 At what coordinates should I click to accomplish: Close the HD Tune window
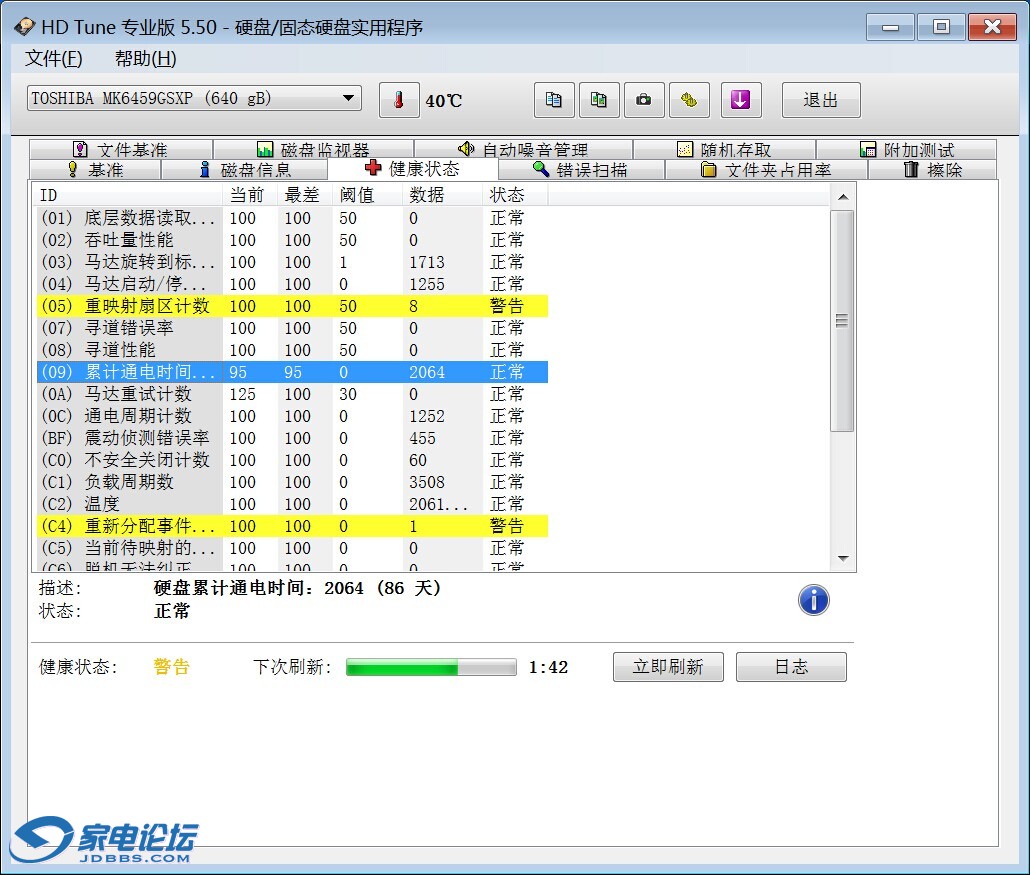993,27
